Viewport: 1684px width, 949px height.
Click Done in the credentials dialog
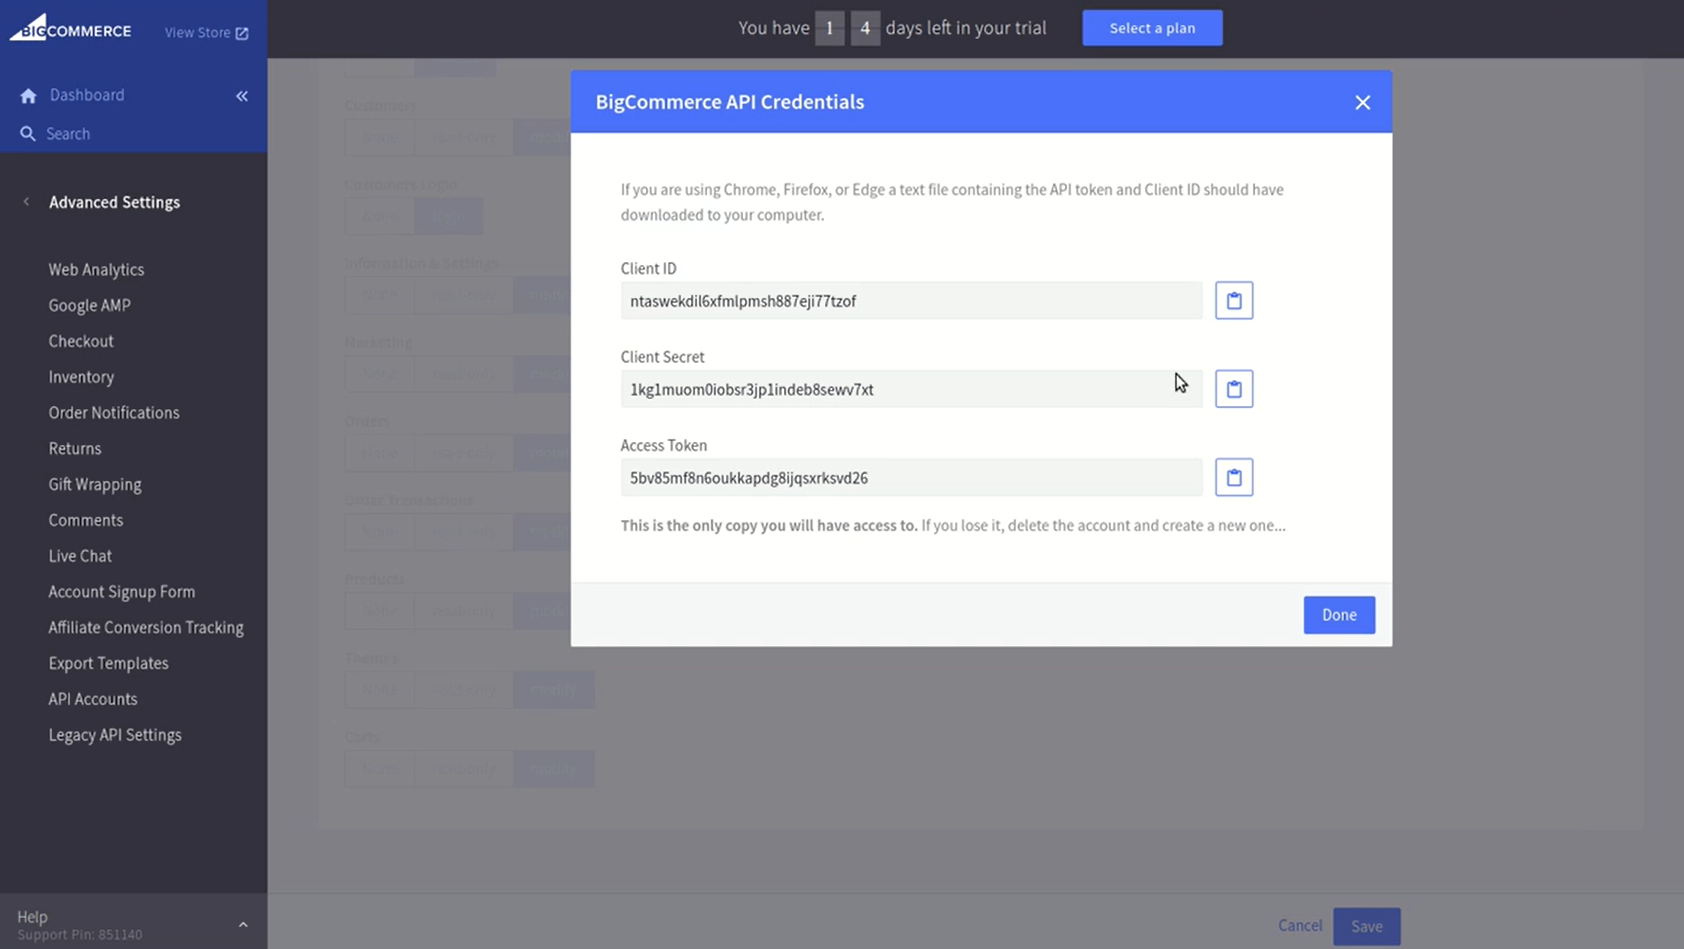click(1338, 615)
